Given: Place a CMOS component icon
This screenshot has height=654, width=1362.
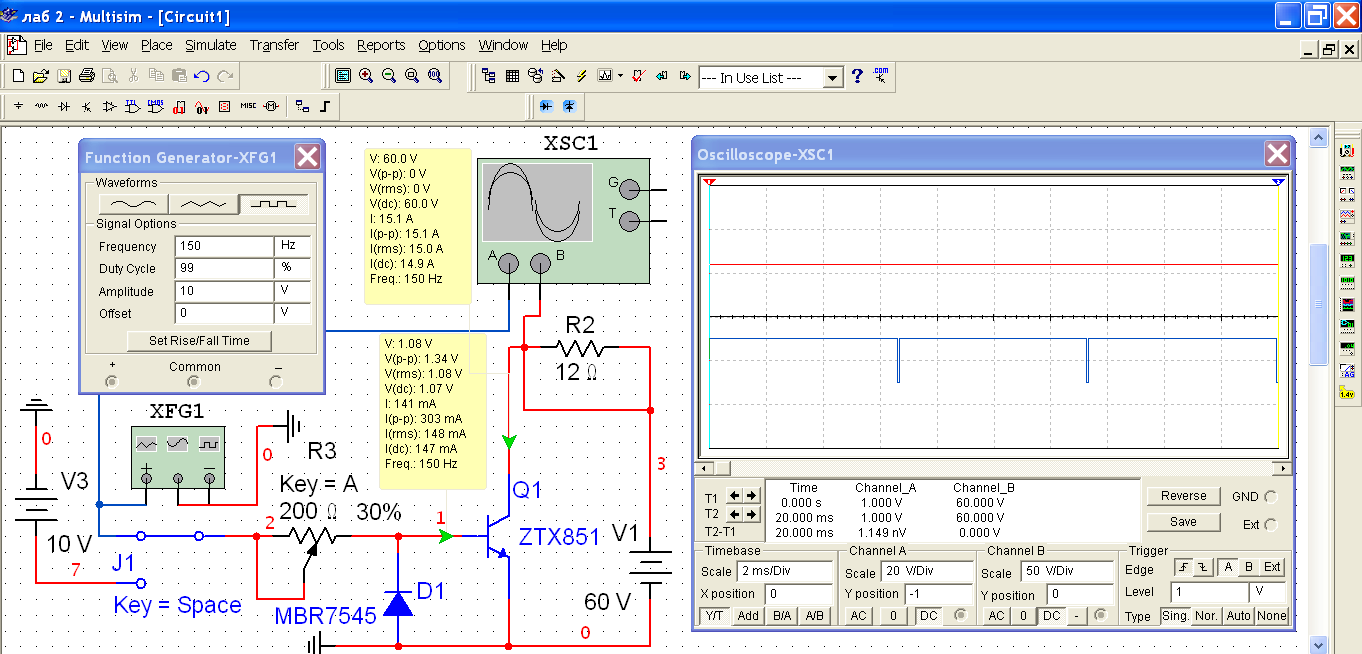Looking at the screenshot, I should pos(156,106).
